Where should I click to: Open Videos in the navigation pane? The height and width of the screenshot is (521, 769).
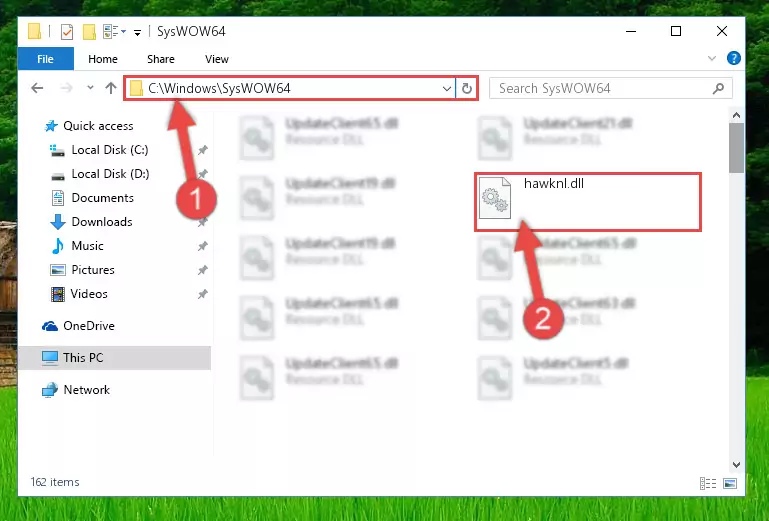pyautogui.click(x=89, y=294)
